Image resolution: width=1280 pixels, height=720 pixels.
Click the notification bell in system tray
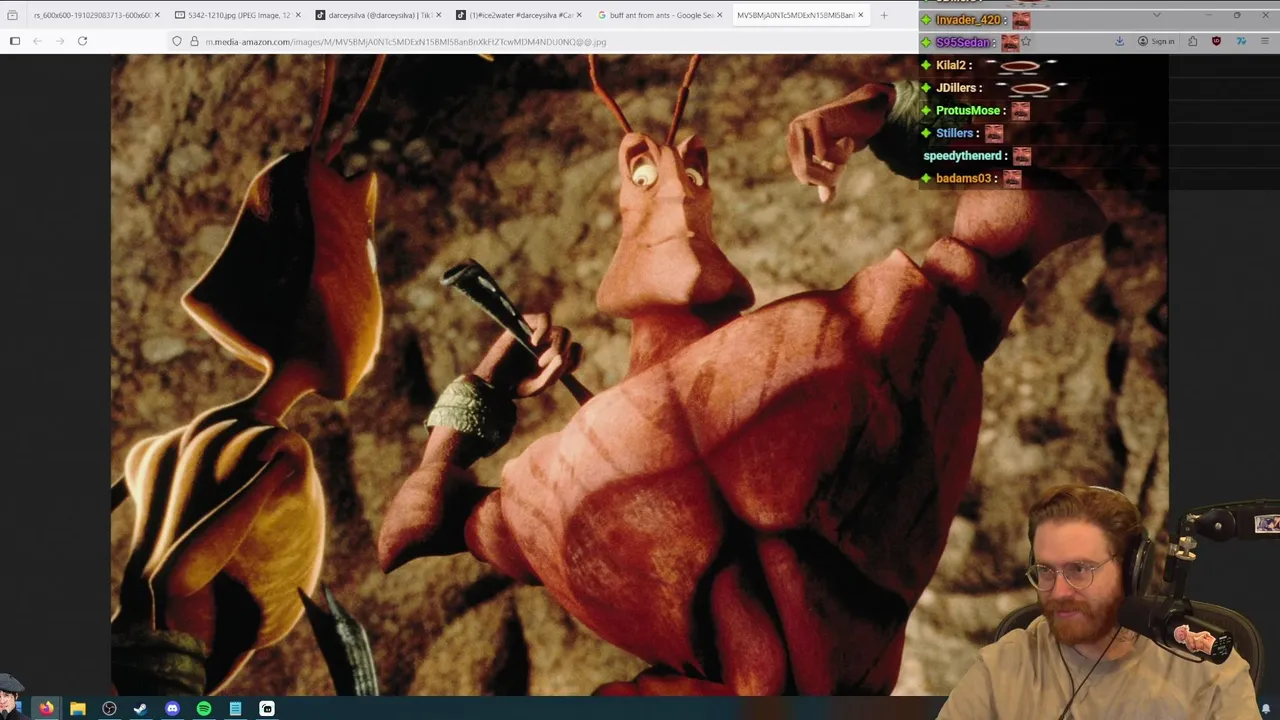[x=1265, y=708]
